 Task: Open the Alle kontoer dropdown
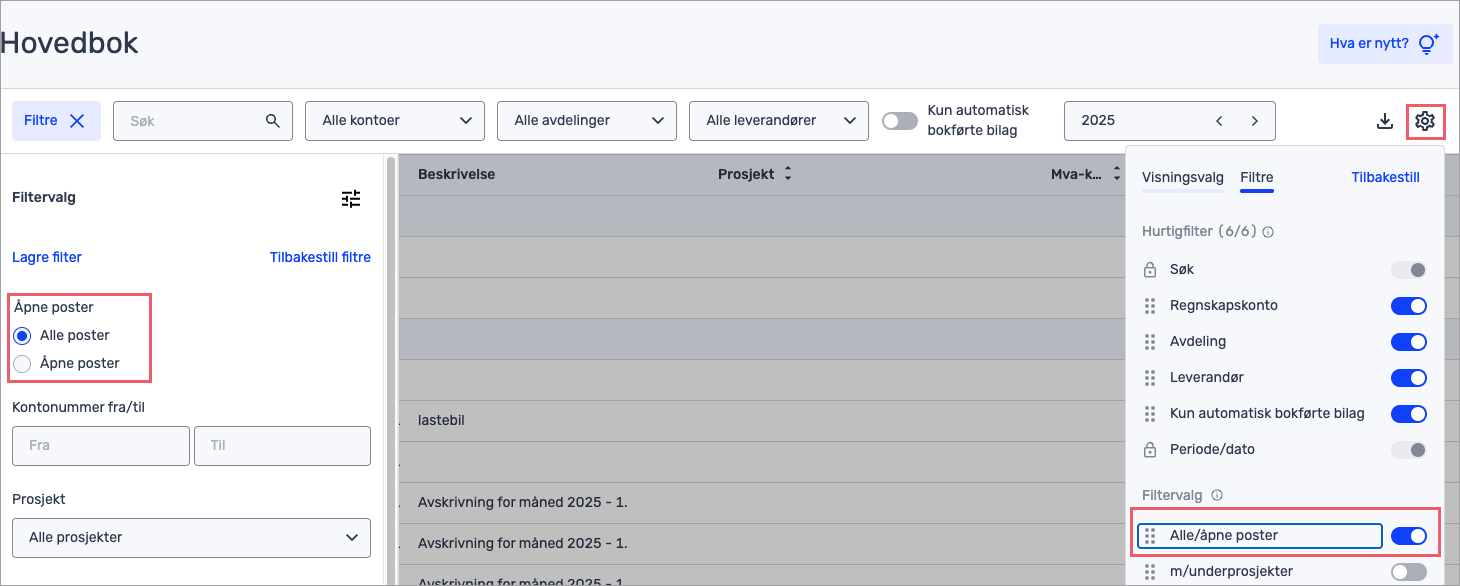[395, 121]
